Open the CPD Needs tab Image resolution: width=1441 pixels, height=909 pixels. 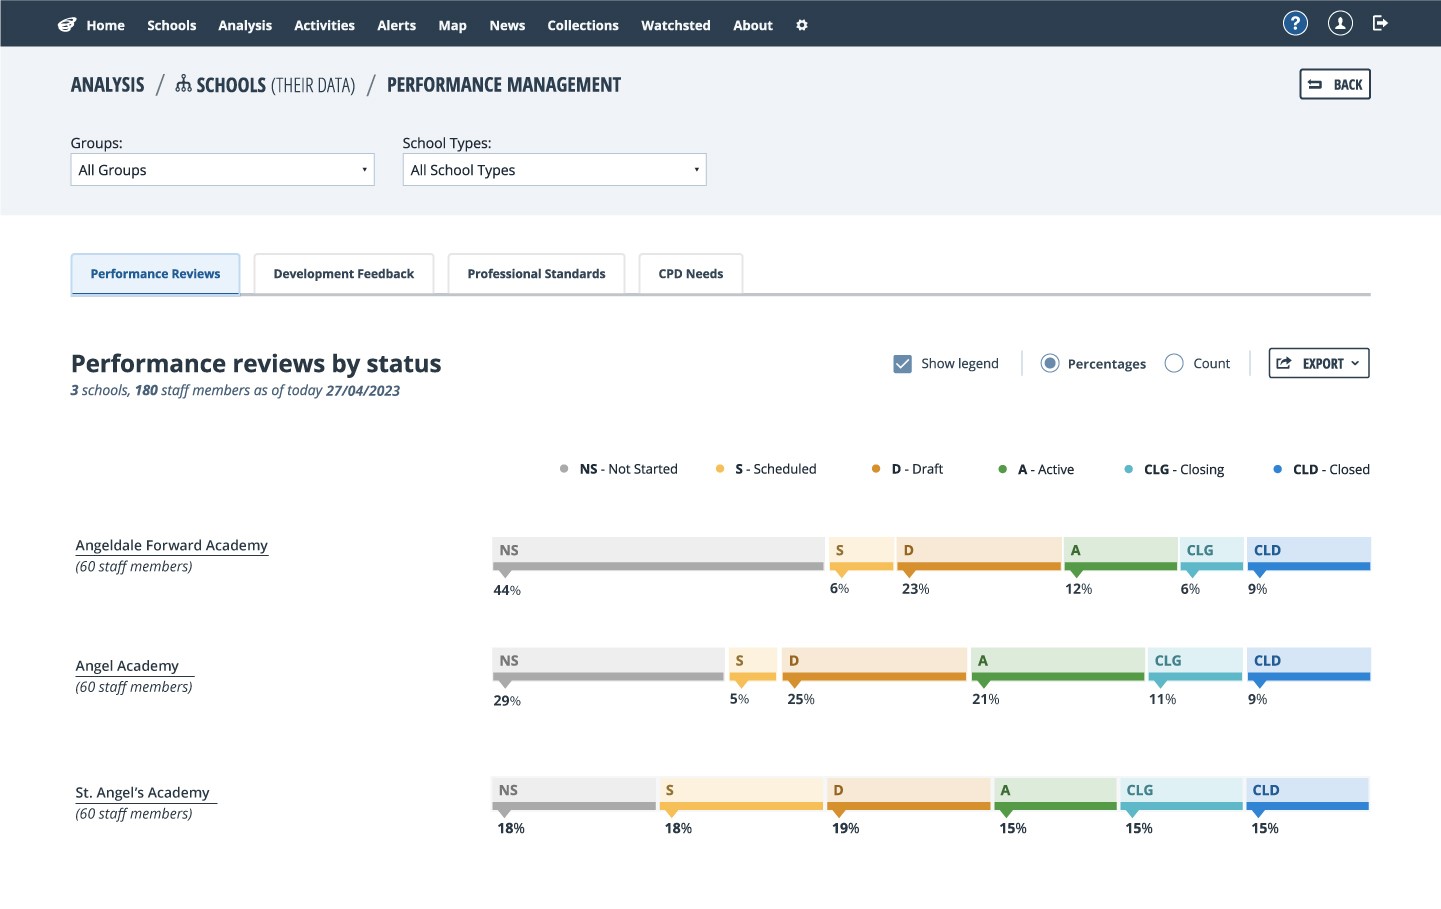tap(691, 274)
